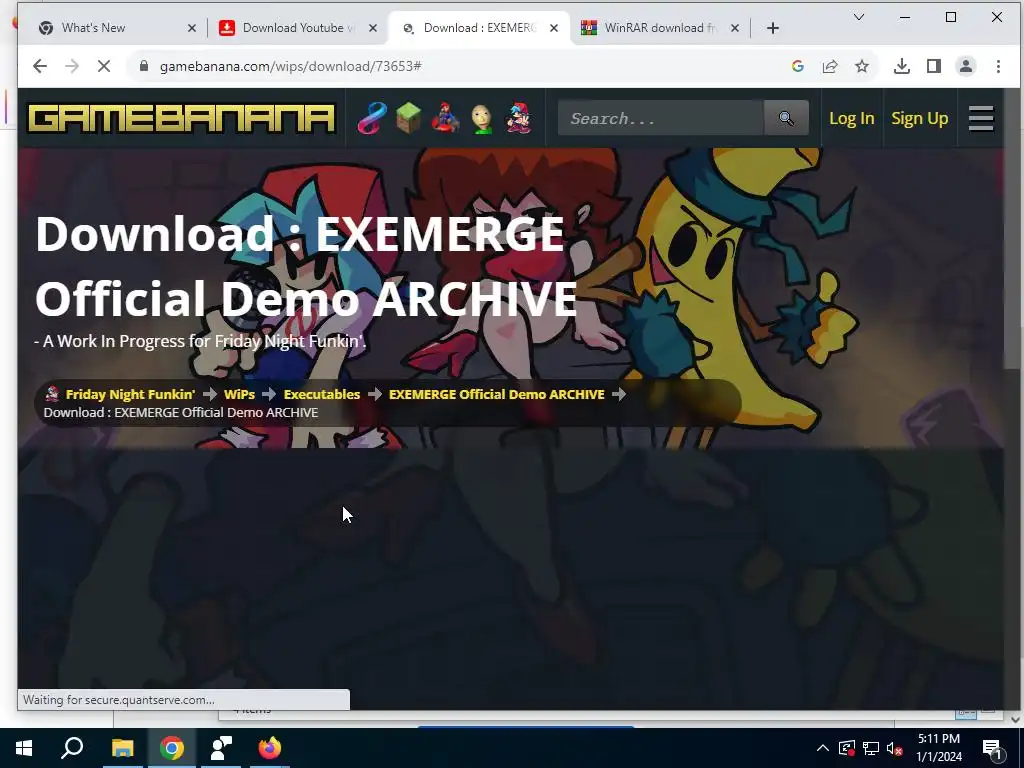The height and width of the screenshot is (768, 1024).
Task: Share this page via share icon
Action: pos(830,66)
